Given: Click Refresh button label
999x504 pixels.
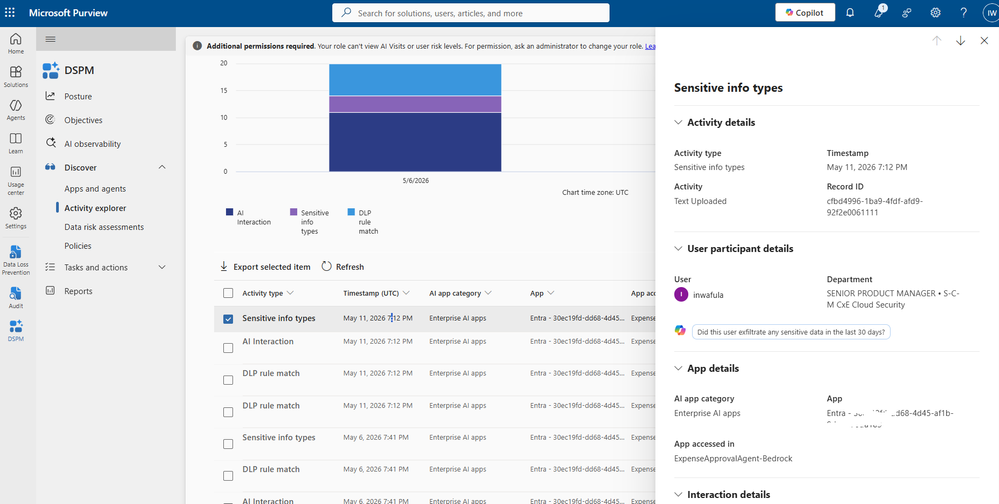Looking at the screenshot, I should pos(350,267).
